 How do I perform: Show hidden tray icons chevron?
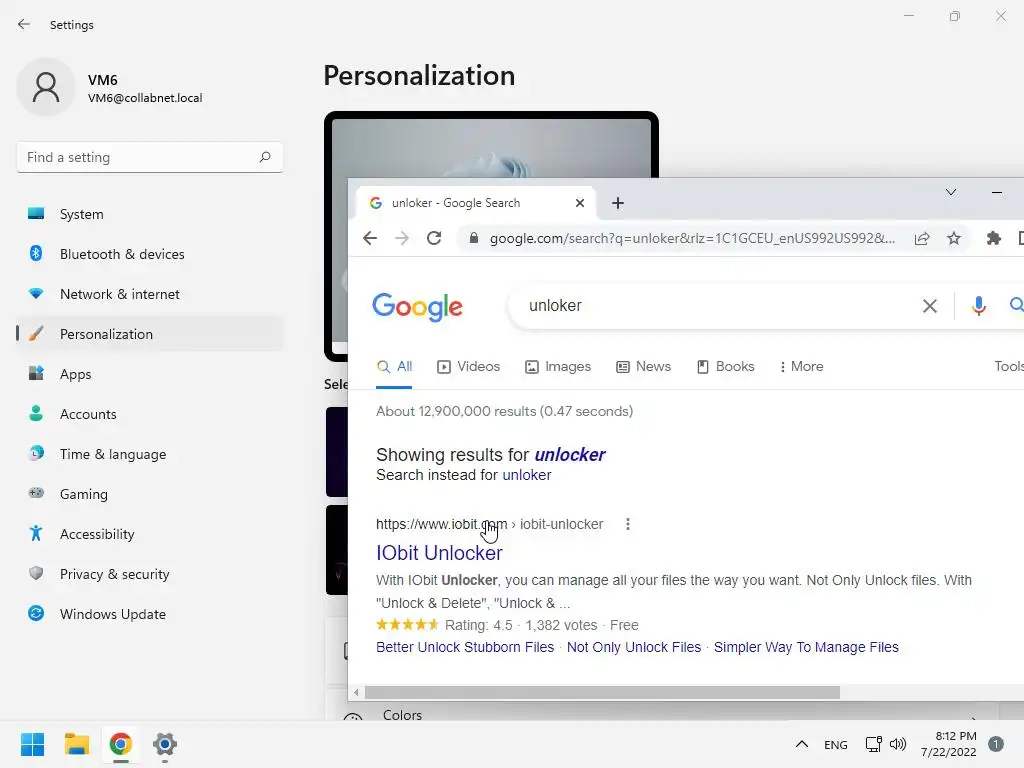(x=801, y=744)
